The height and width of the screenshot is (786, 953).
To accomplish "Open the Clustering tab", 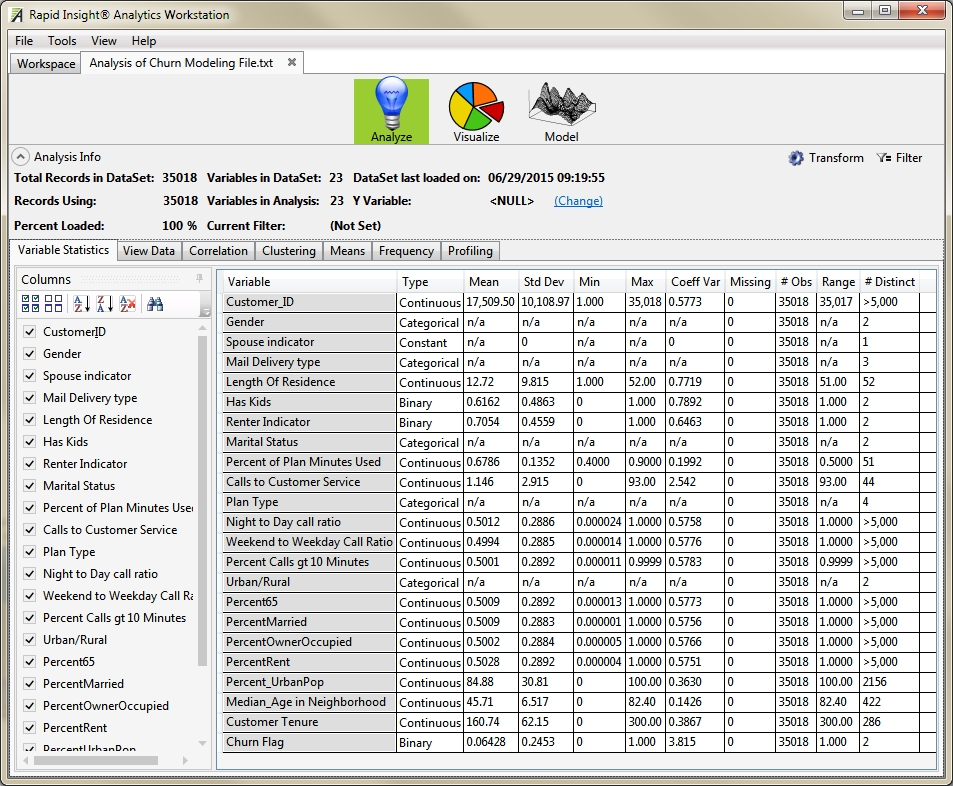I will point(289,251).
